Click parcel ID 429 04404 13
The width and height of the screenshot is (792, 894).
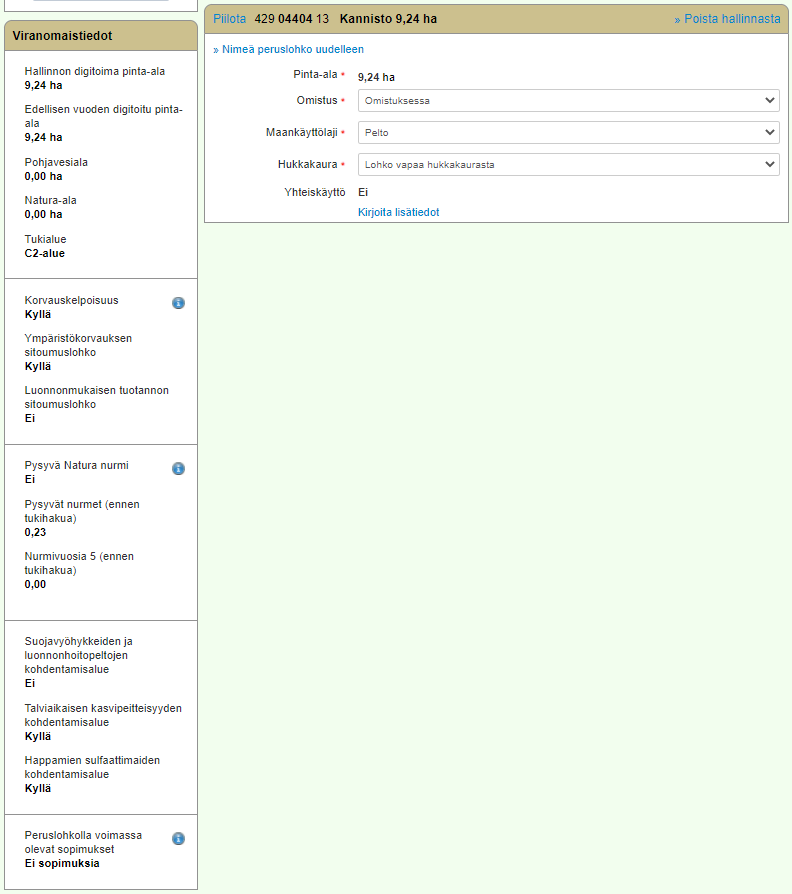[x=291, y=19]
